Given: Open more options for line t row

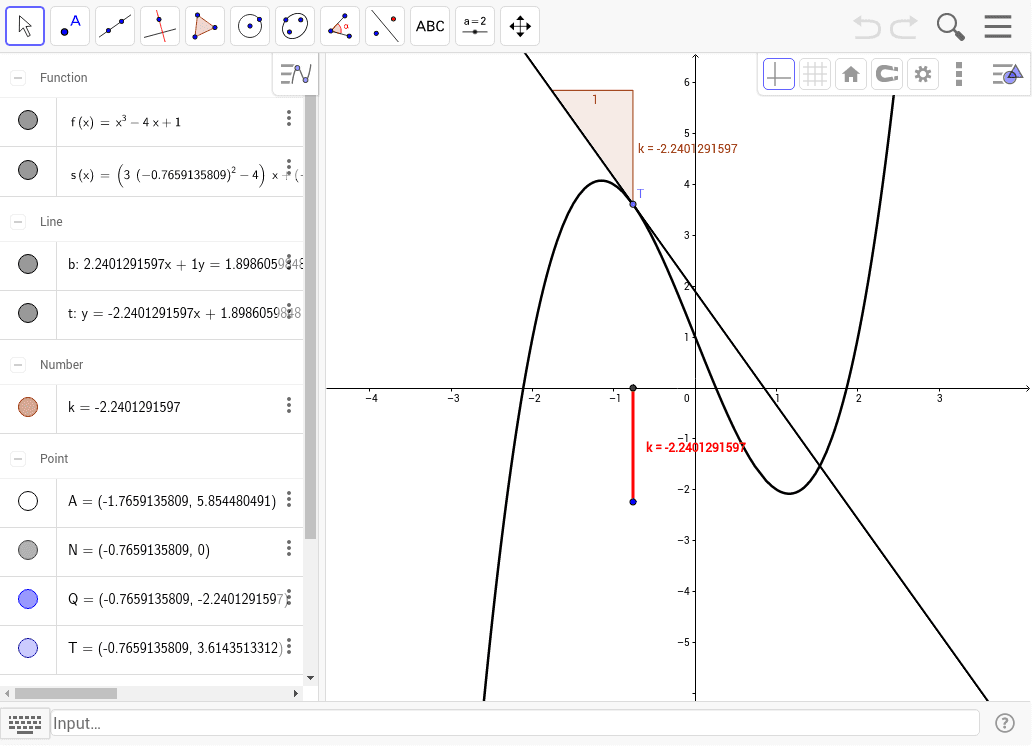Looking at the screenshot, I should coord(289,311).
